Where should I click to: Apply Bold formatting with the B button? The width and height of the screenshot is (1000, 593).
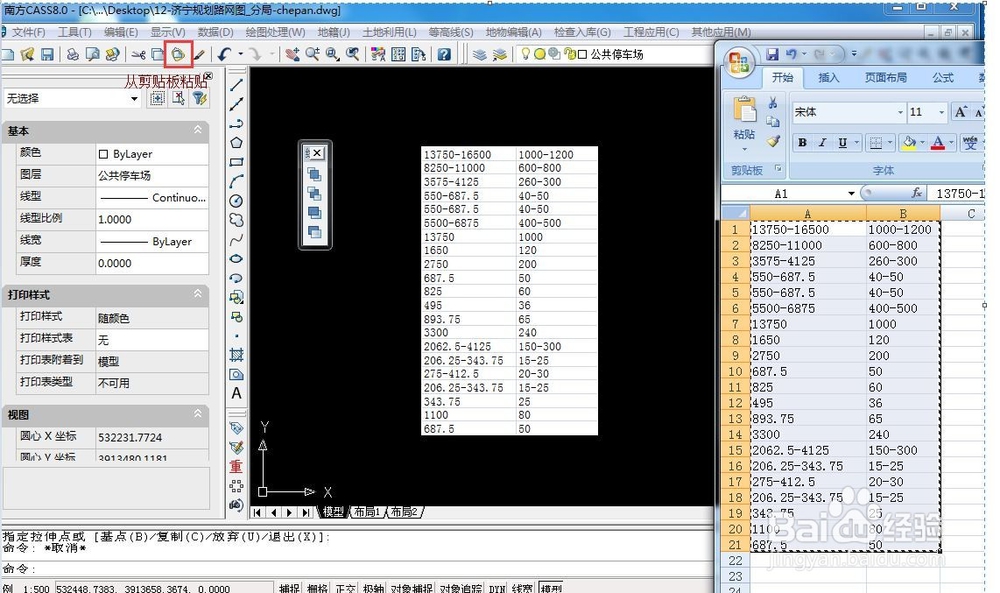pos(803,143)
